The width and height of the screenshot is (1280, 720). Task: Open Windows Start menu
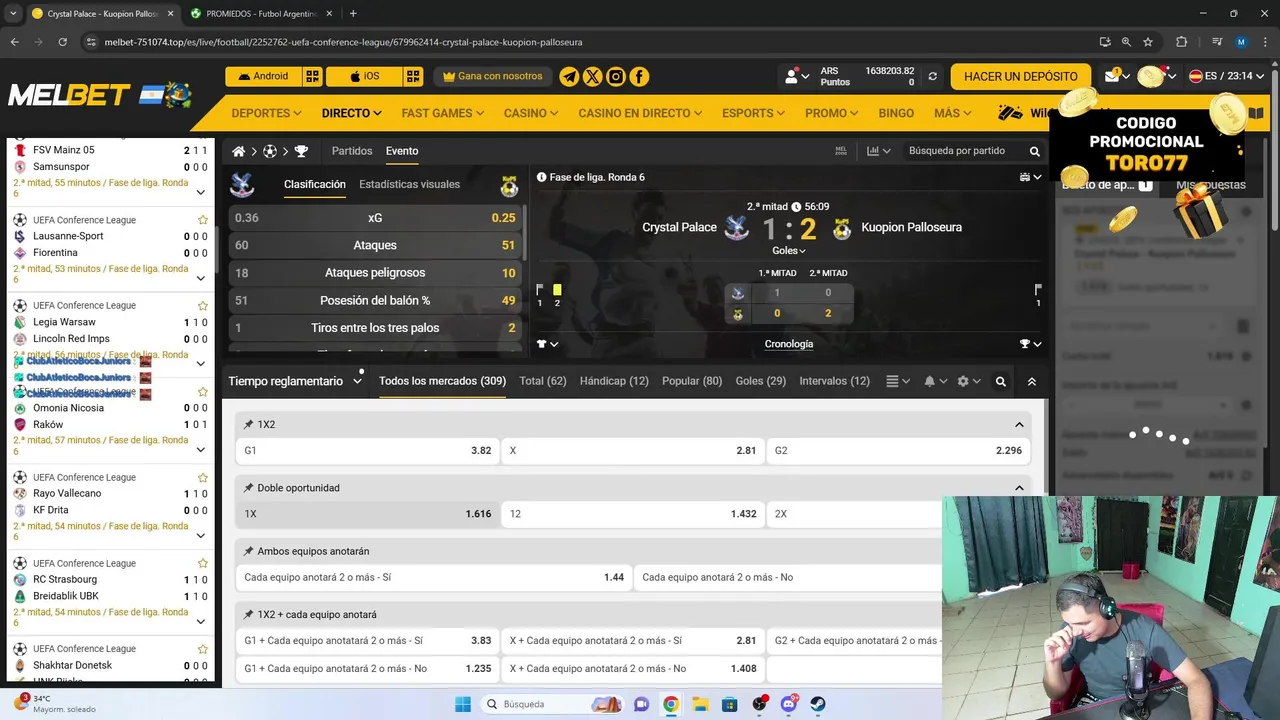(463, 704)
